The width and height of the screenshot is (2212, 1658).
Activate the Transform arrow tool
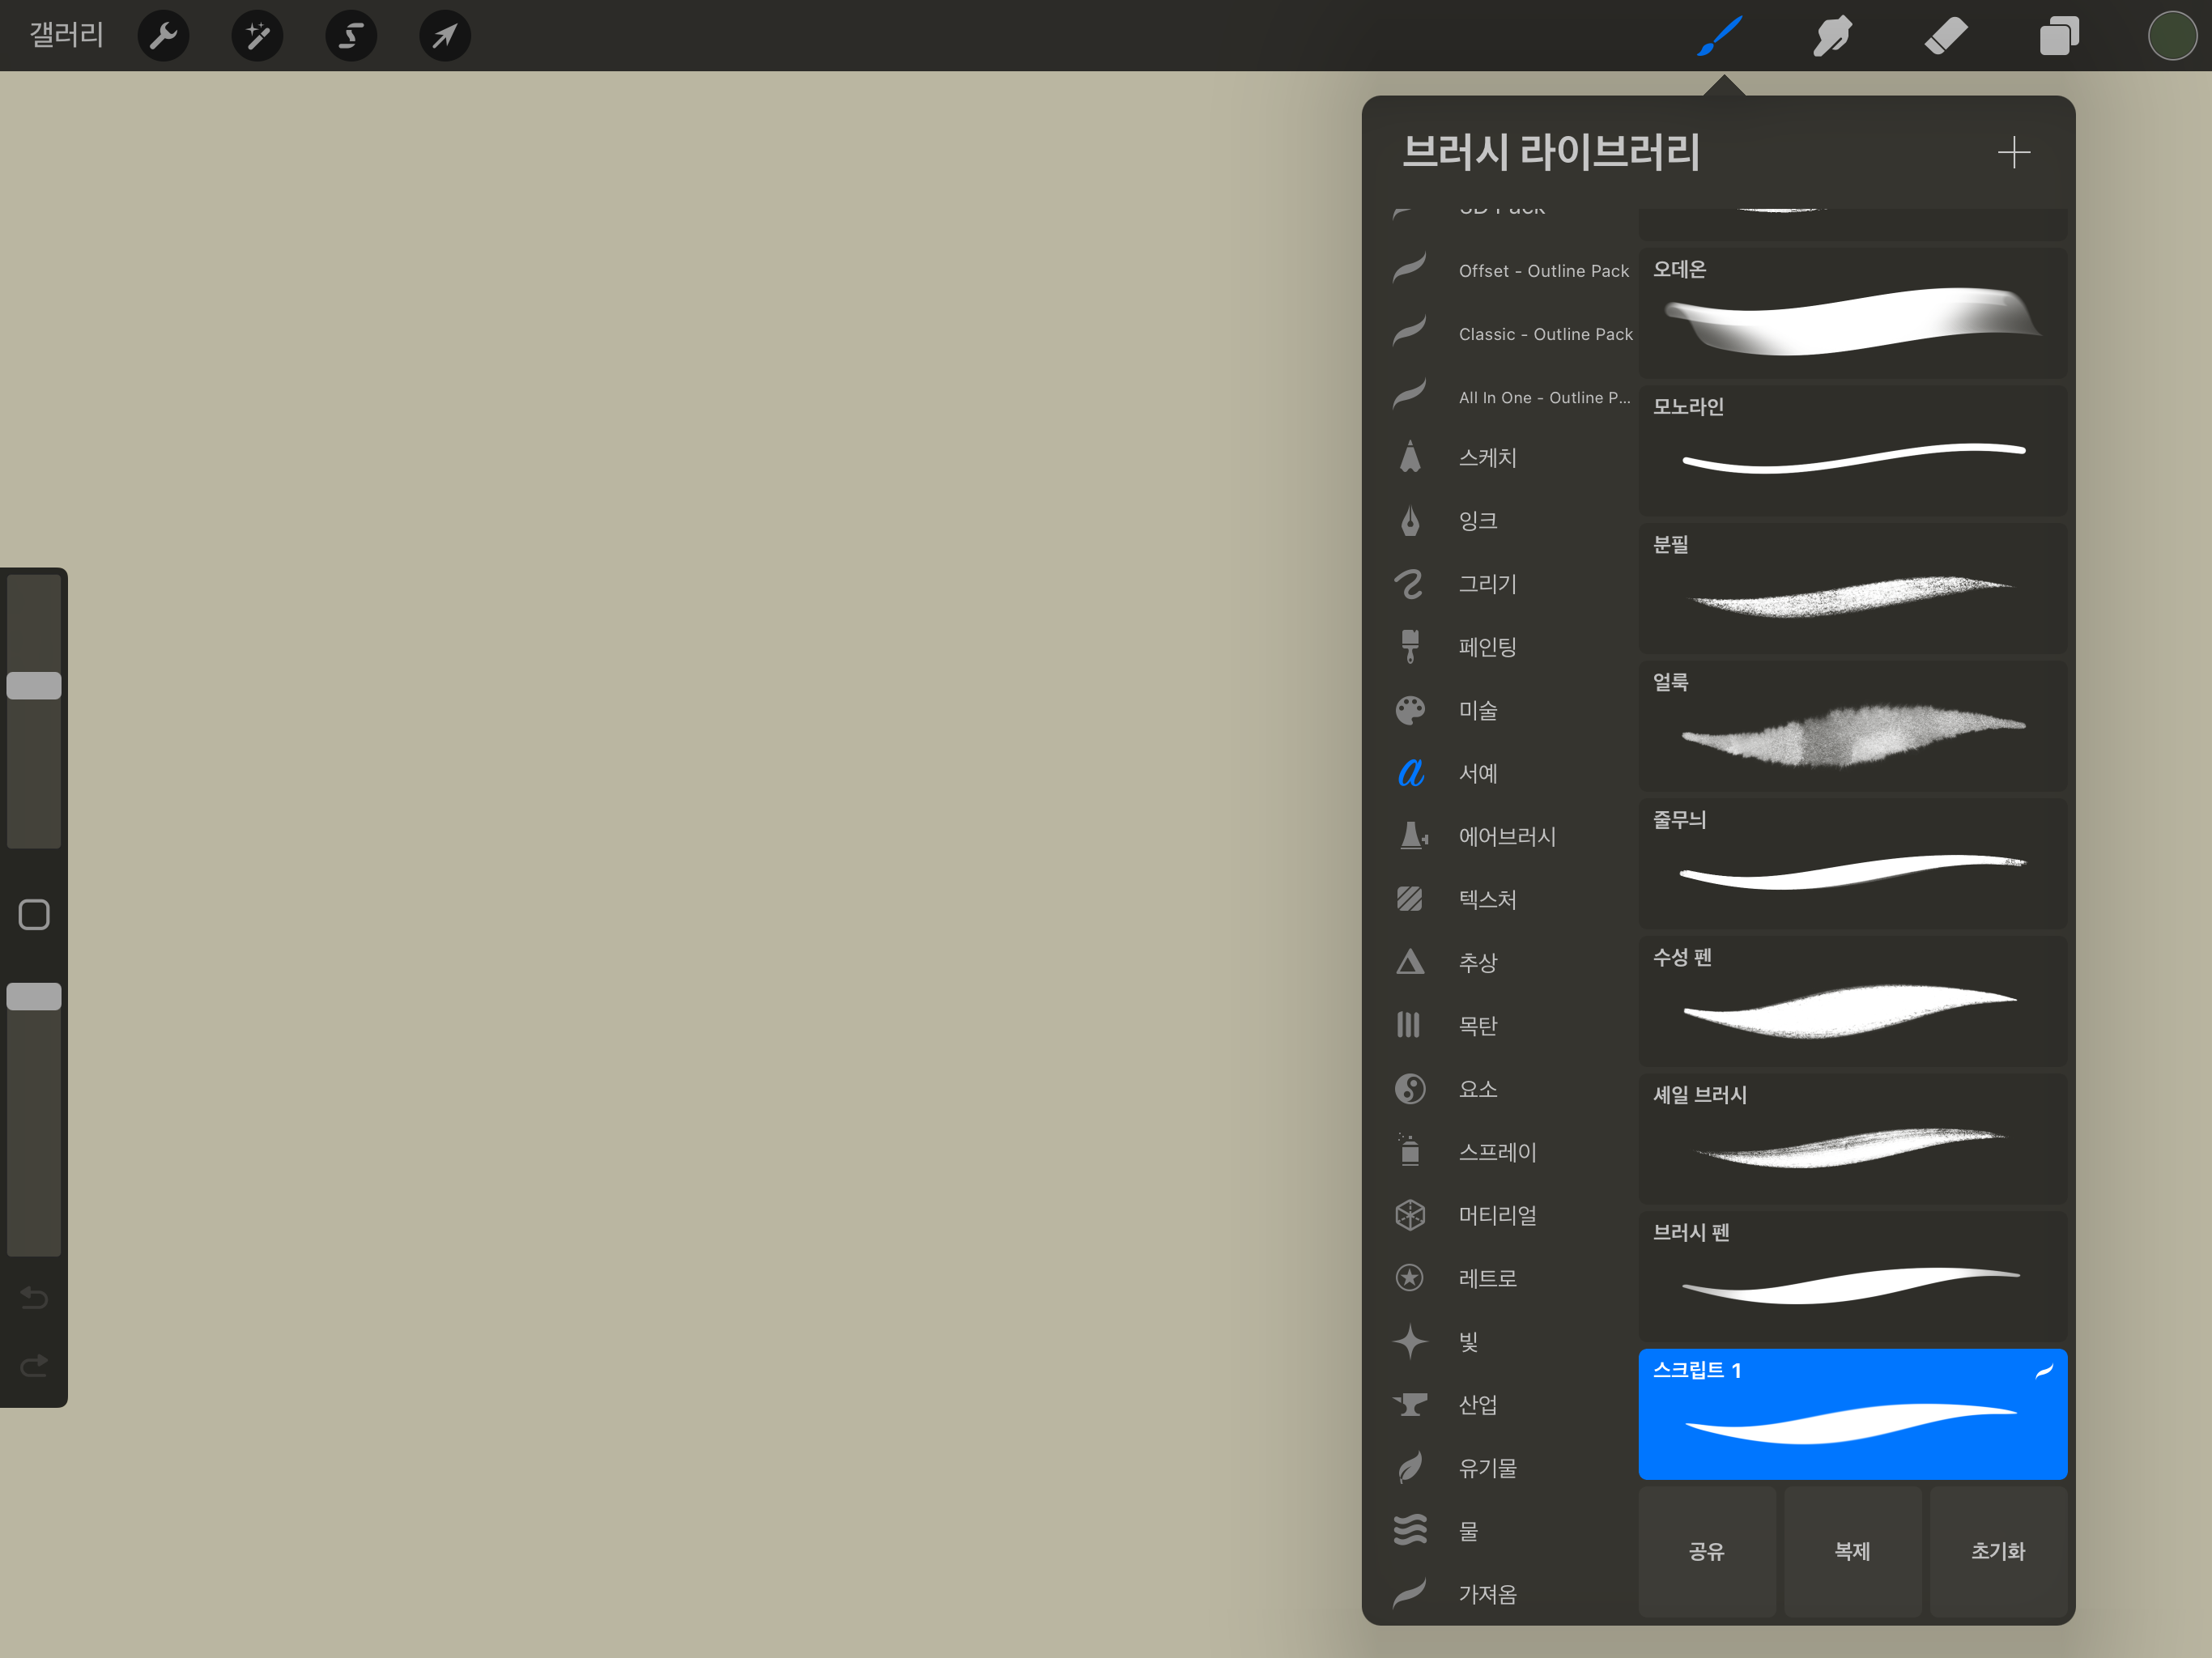pyautogui.click(x=445, y=36)
